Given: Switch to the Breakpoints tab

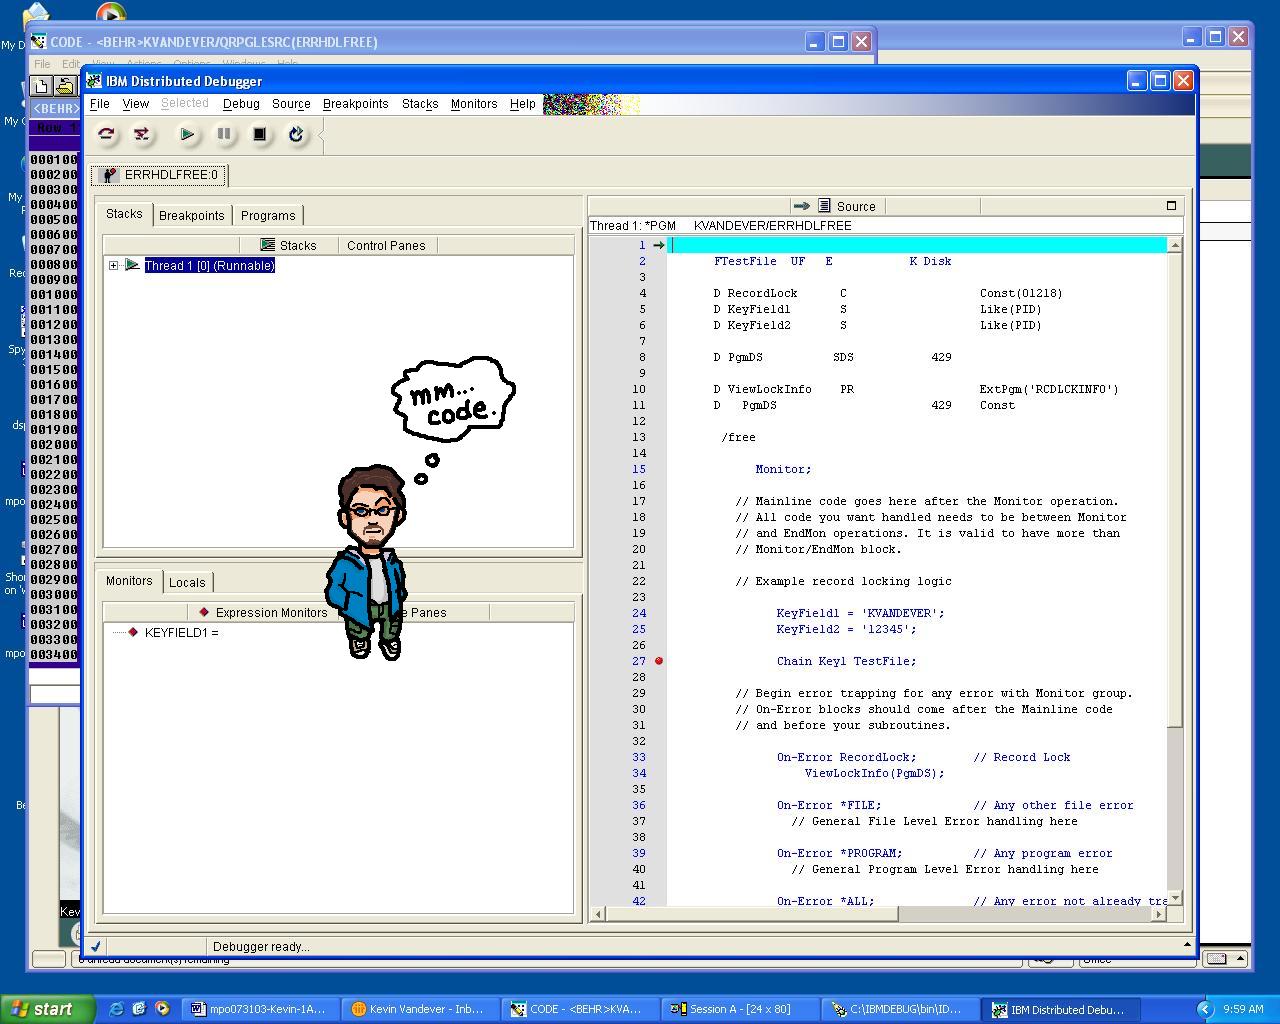Looking at the screenshot, I should (x=192, y=215).
